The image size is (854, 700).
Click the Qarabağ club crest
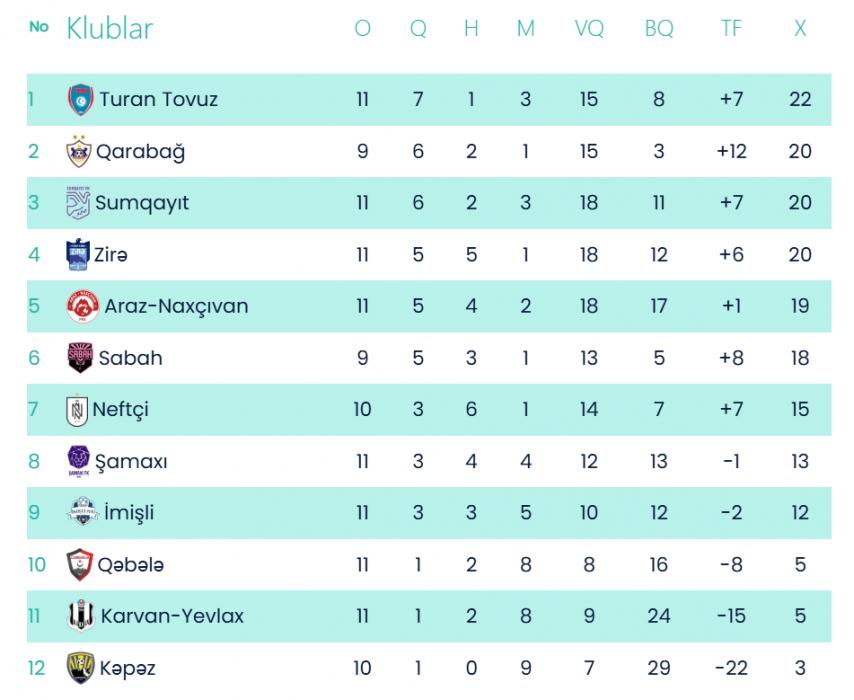[78, 152]
